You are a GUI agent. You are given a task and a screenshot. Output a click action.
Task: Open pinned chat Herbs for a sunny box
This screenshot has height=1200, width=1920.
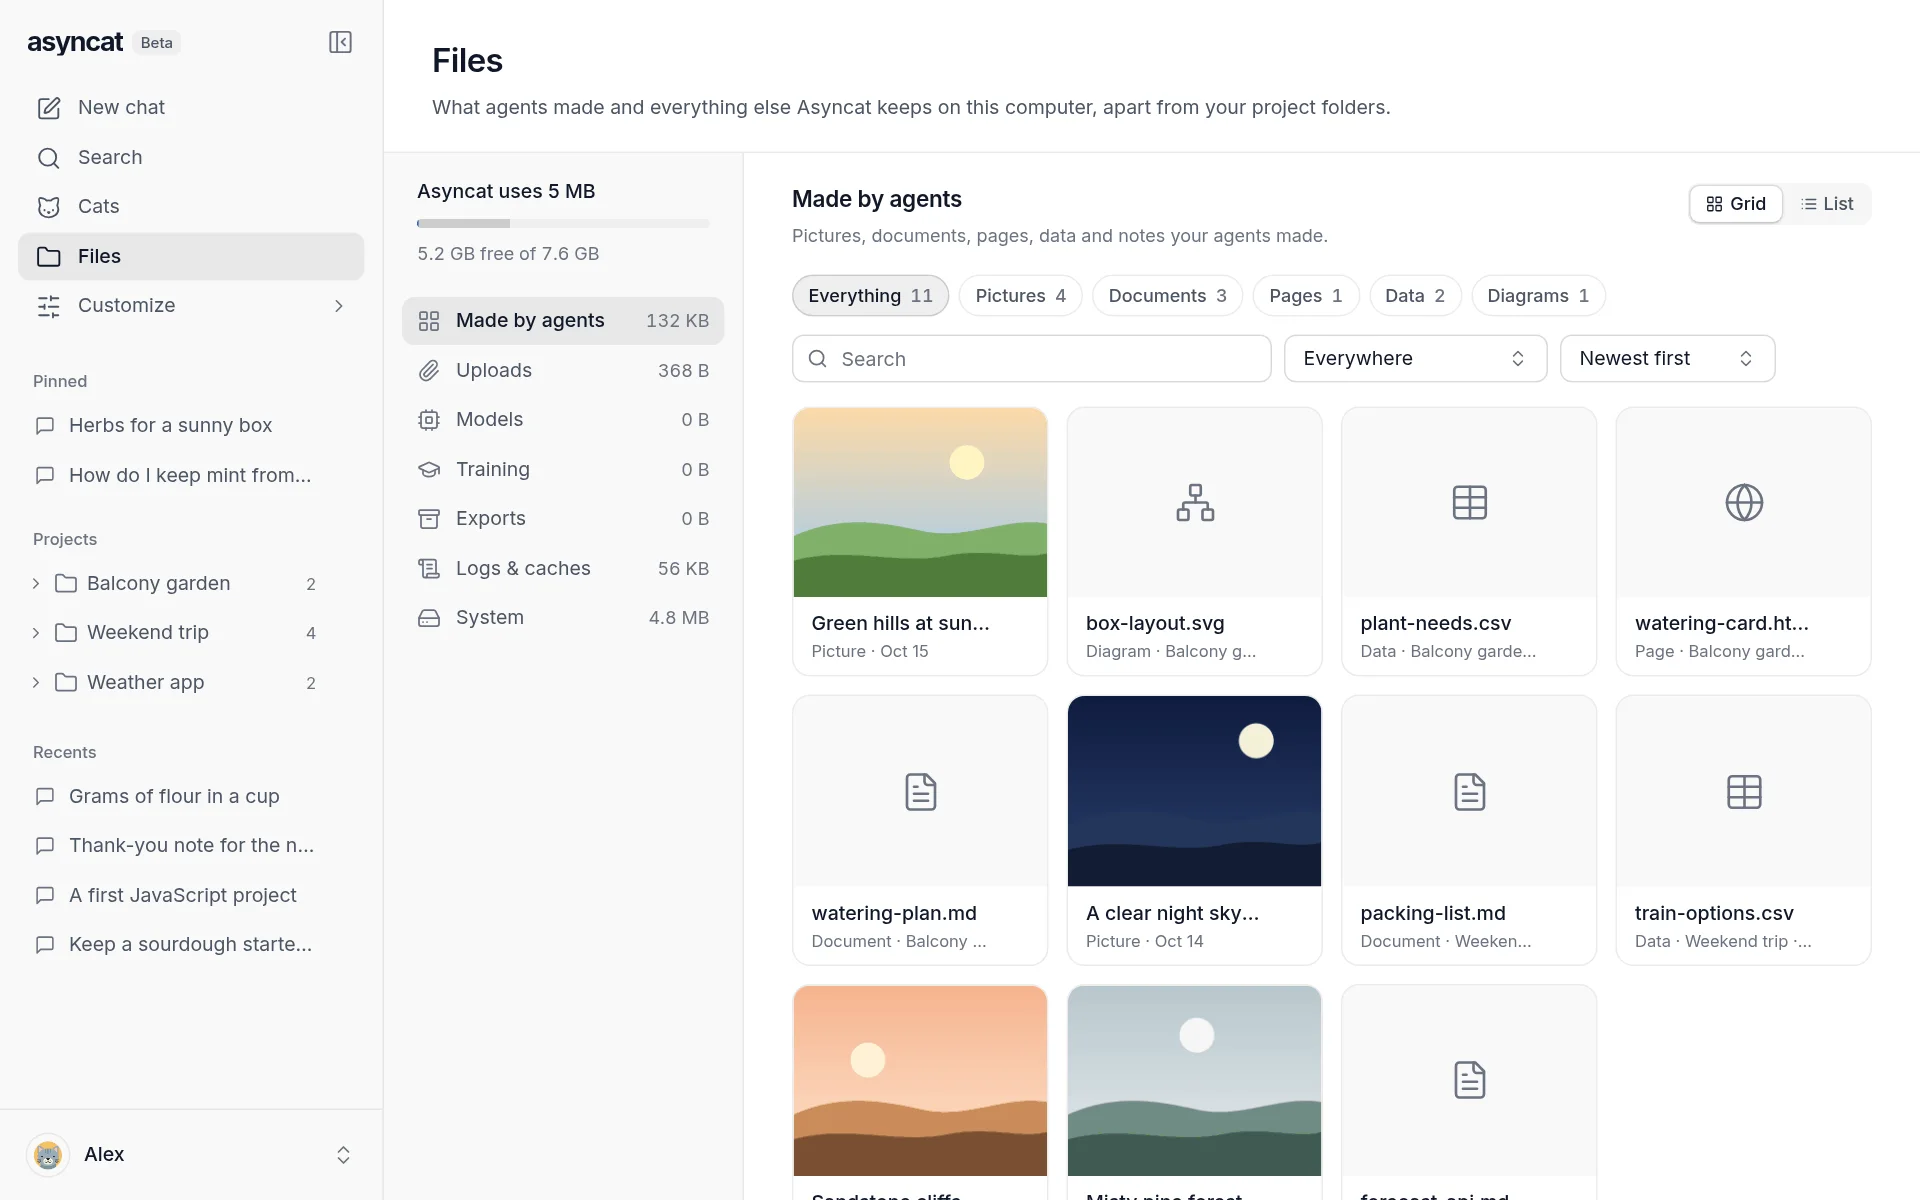click(x=191, y=426)
